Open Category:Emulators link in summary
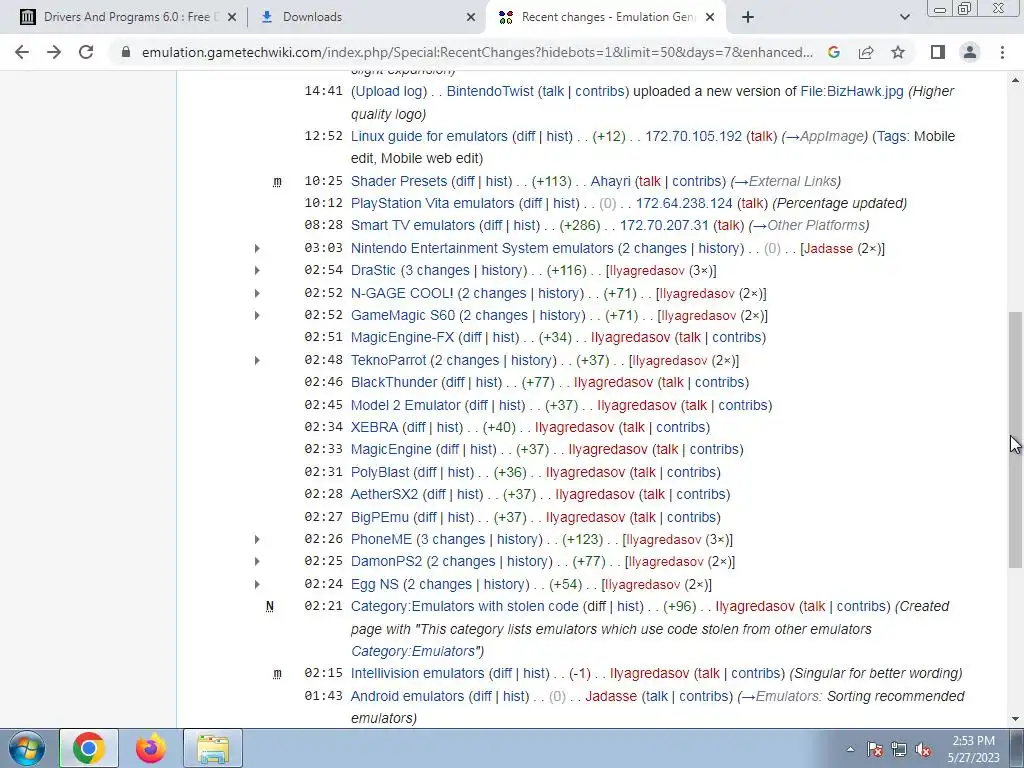 (413, 652)
